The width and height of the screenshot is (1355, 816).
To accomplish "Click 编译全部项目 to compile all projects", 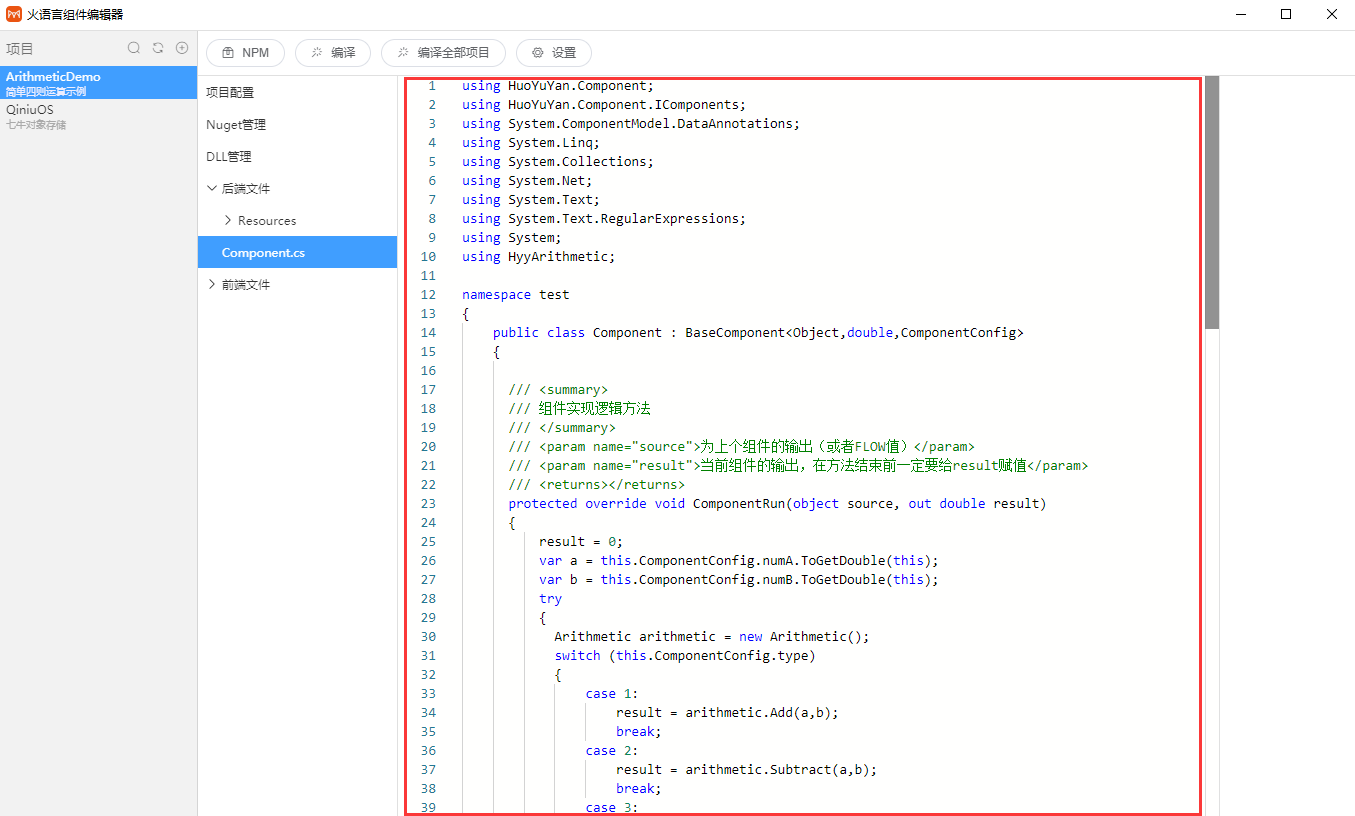I will (x=443, y=53).
